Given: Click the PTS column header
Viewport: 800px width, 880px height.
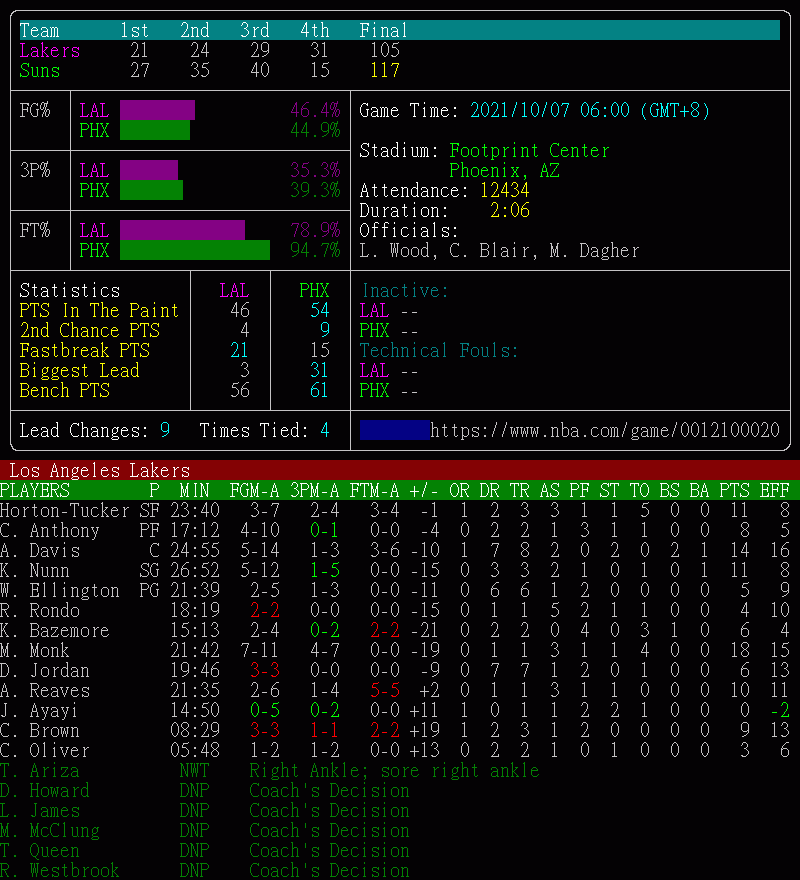Looking at the screenshot, I should pos(734,490).
